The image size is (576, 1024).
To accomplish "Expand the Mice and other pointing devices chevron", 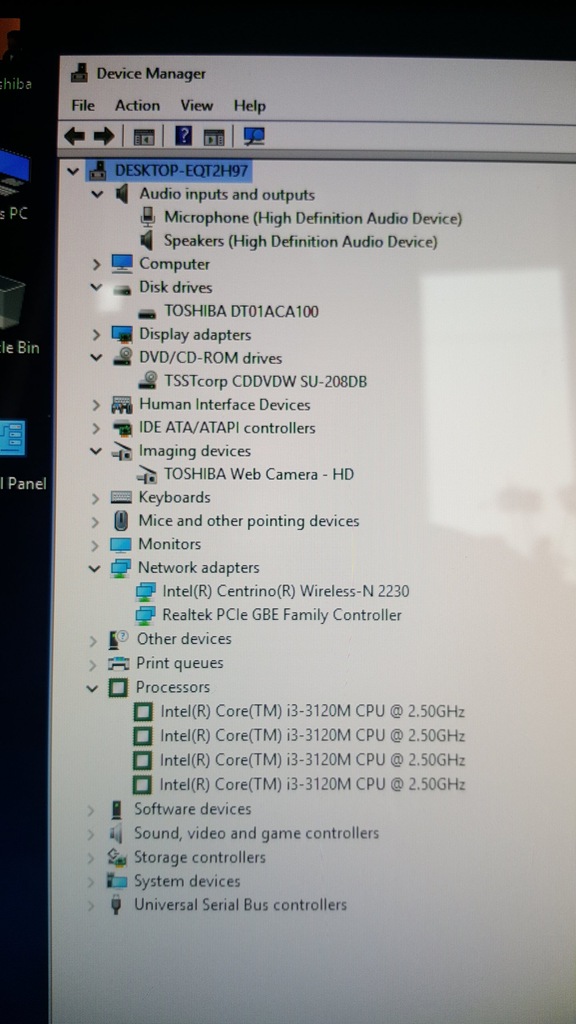I will 96,522.
